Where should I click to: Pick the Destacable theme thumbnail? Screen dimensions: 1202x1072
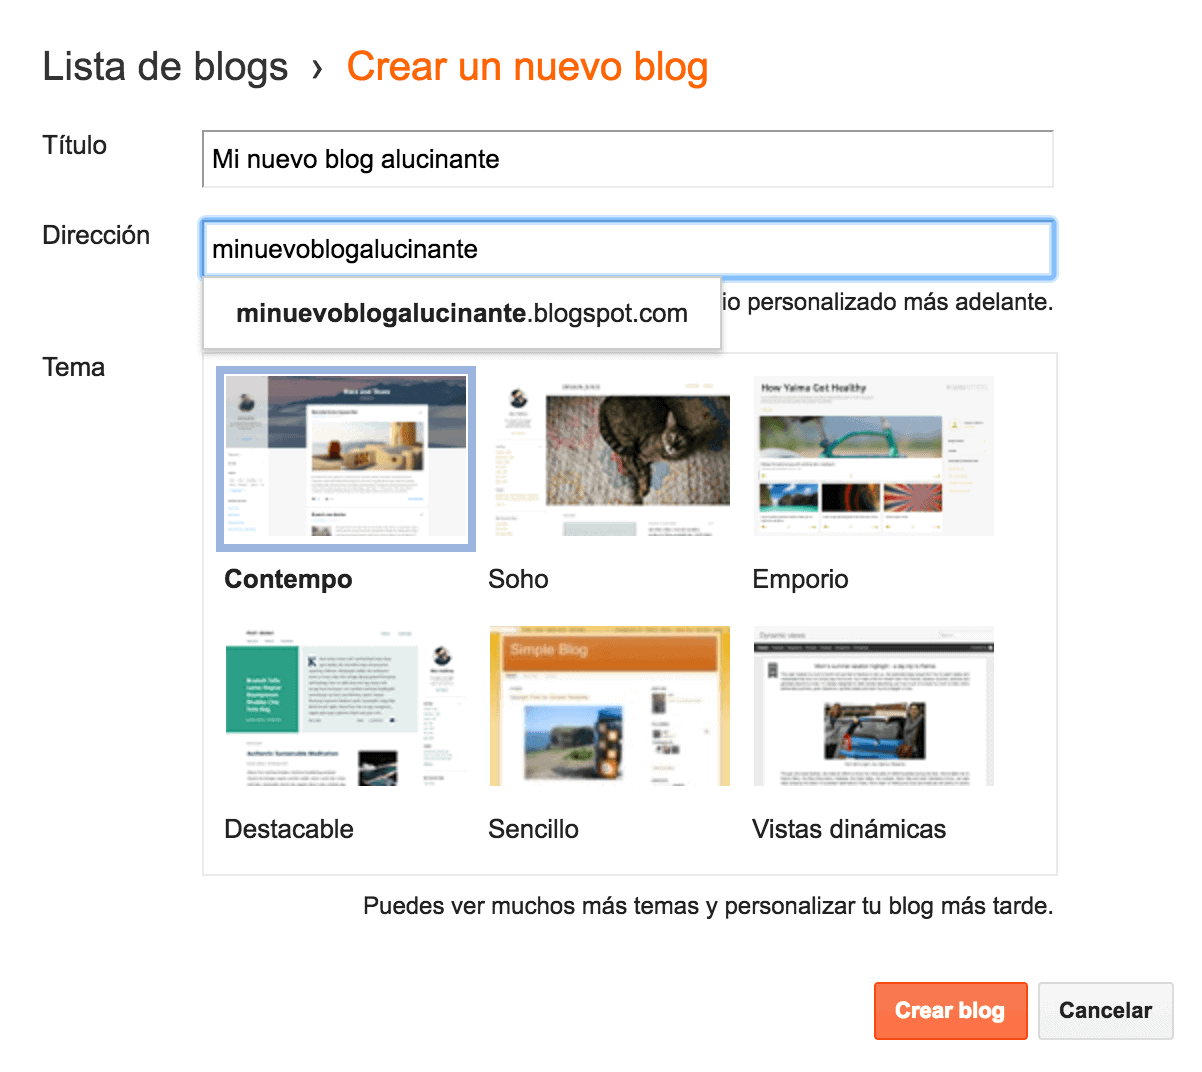coord(345,705)
